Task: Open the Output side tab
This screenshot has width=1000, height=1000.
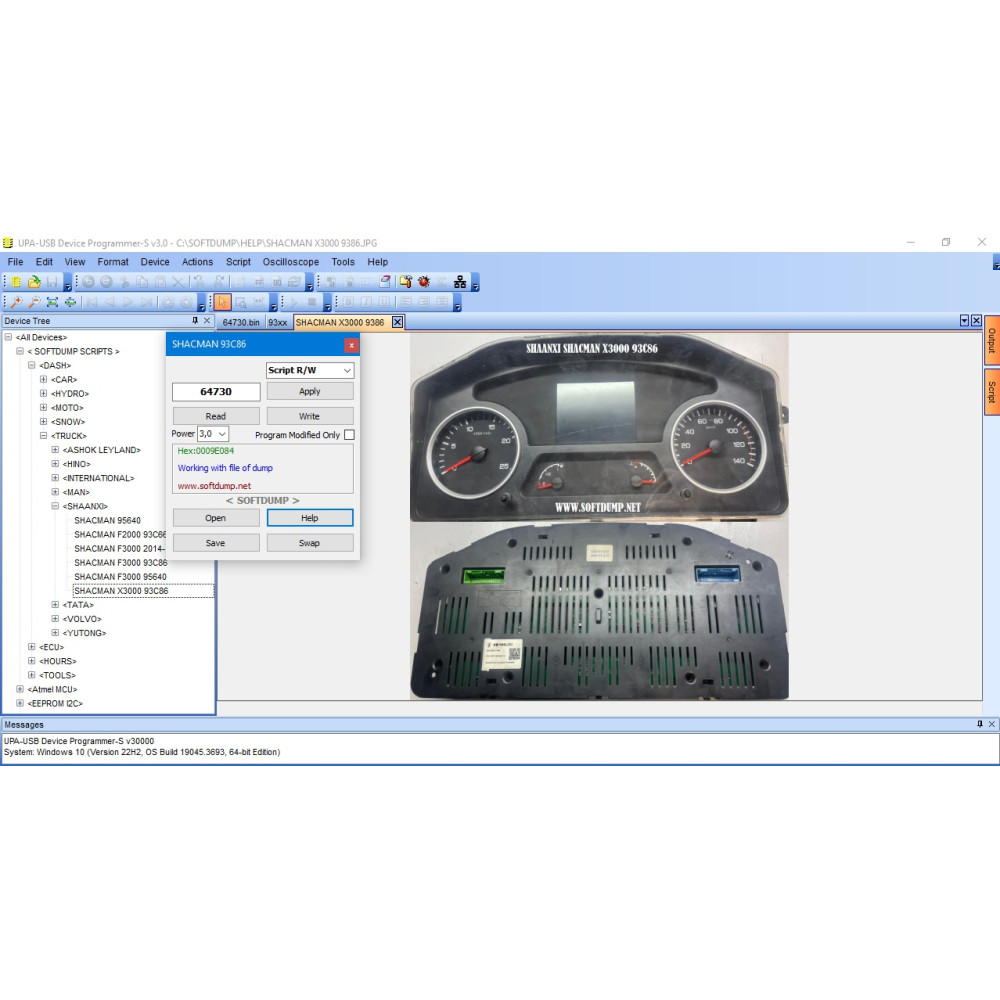Action: click(x=992, y=341)
